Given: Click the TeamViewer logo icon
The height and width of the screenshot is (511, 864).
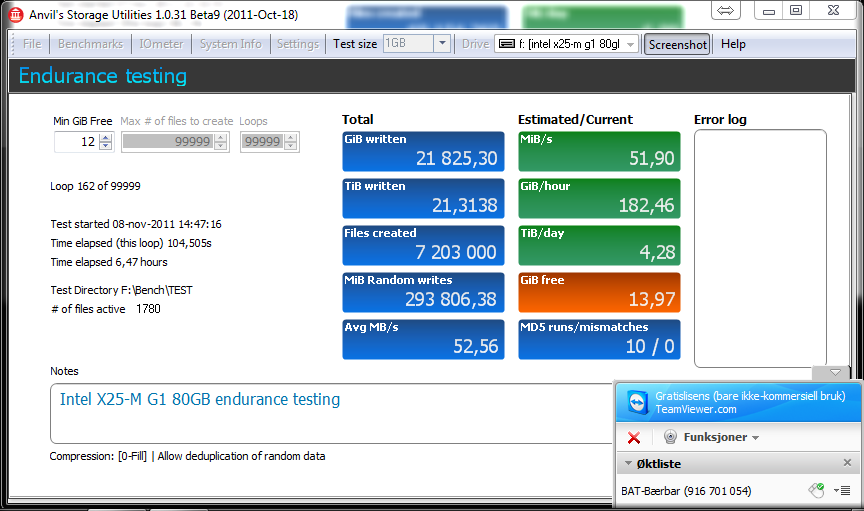Looking at the screenshot, I should [x=638, y=402].
